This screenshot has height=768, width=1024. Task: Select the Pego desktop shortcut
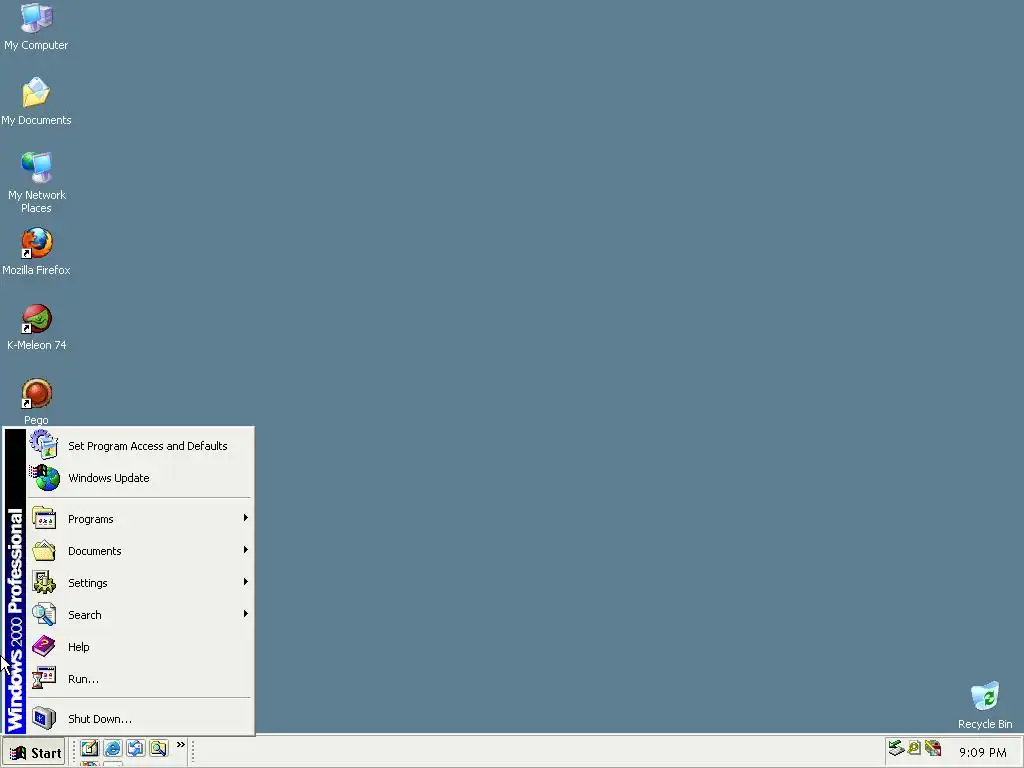pyautogui.click(x=36, y=401)
